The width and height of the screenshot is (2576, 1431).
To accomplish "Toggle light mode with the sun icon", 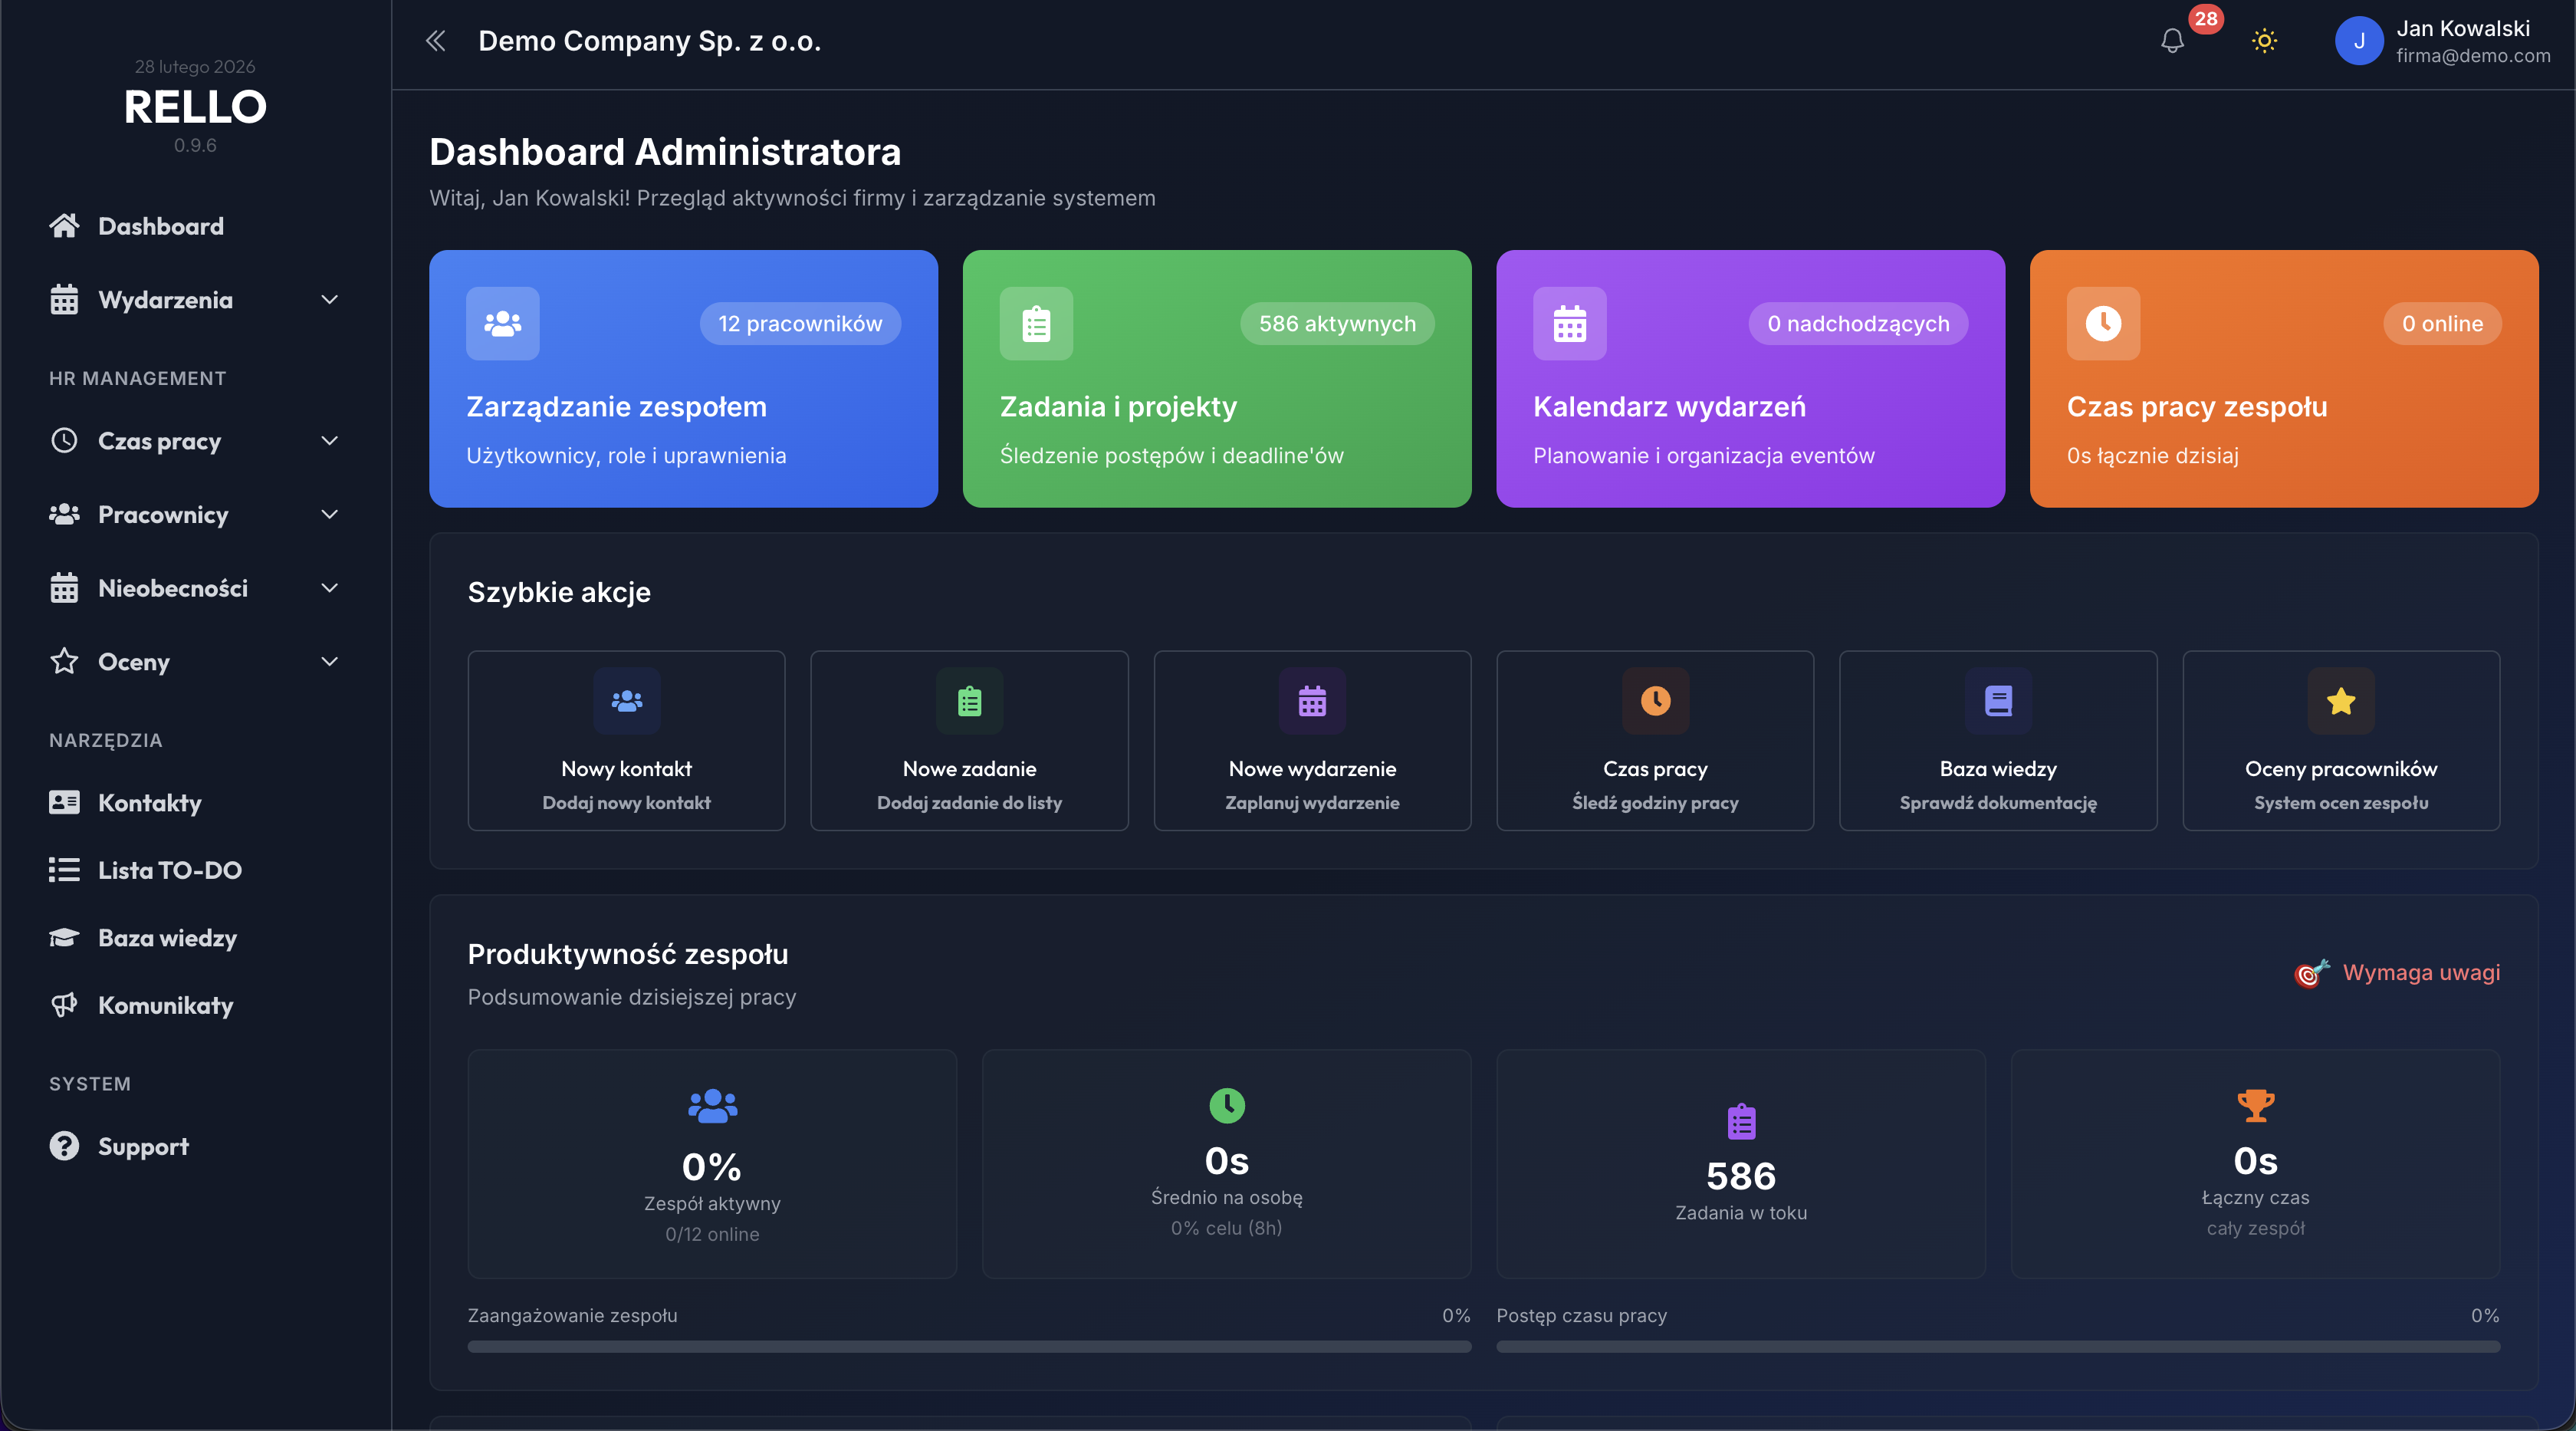I will [x=2264, y=41].
